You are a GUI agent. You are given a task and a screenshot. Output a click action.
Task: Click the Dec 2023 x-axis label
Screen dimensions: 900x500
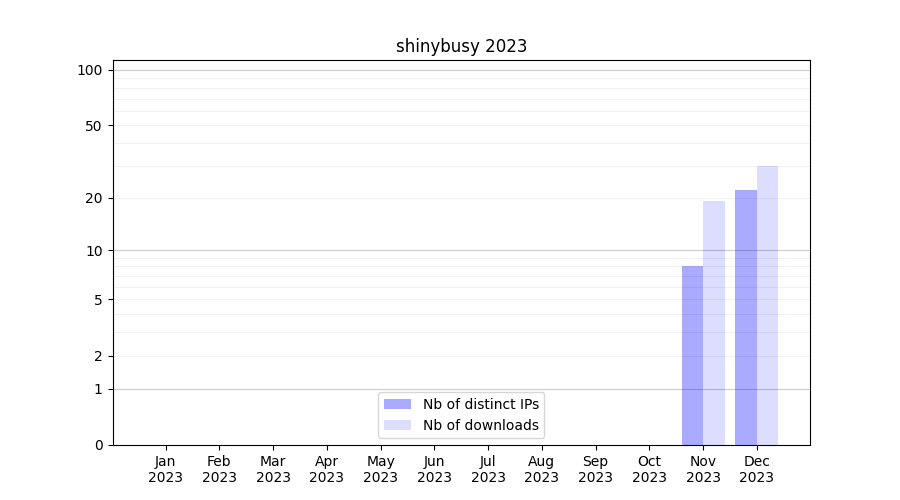coord(757,469)
